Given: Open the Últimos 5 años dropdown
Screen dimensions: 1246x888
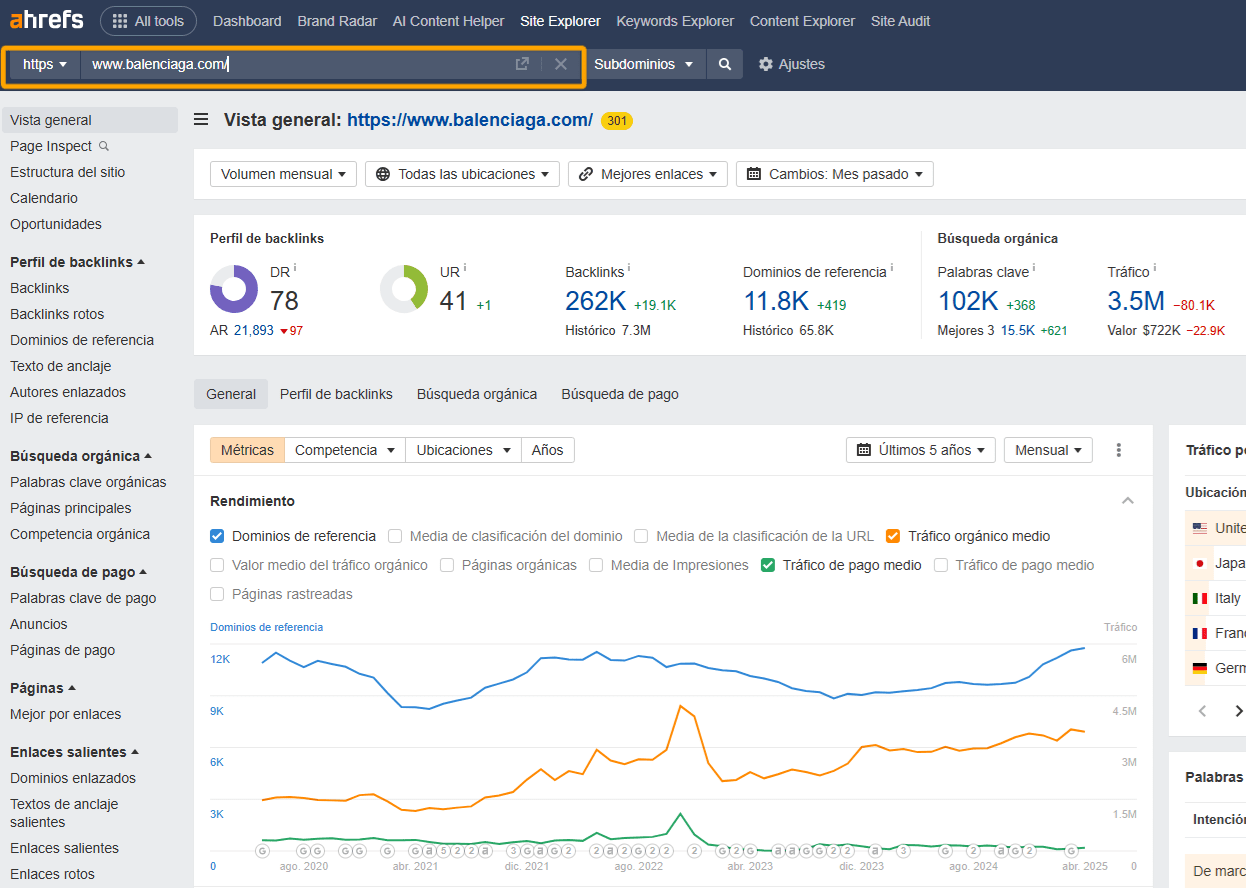Looking at the screenshot, I should coord(920,450).
